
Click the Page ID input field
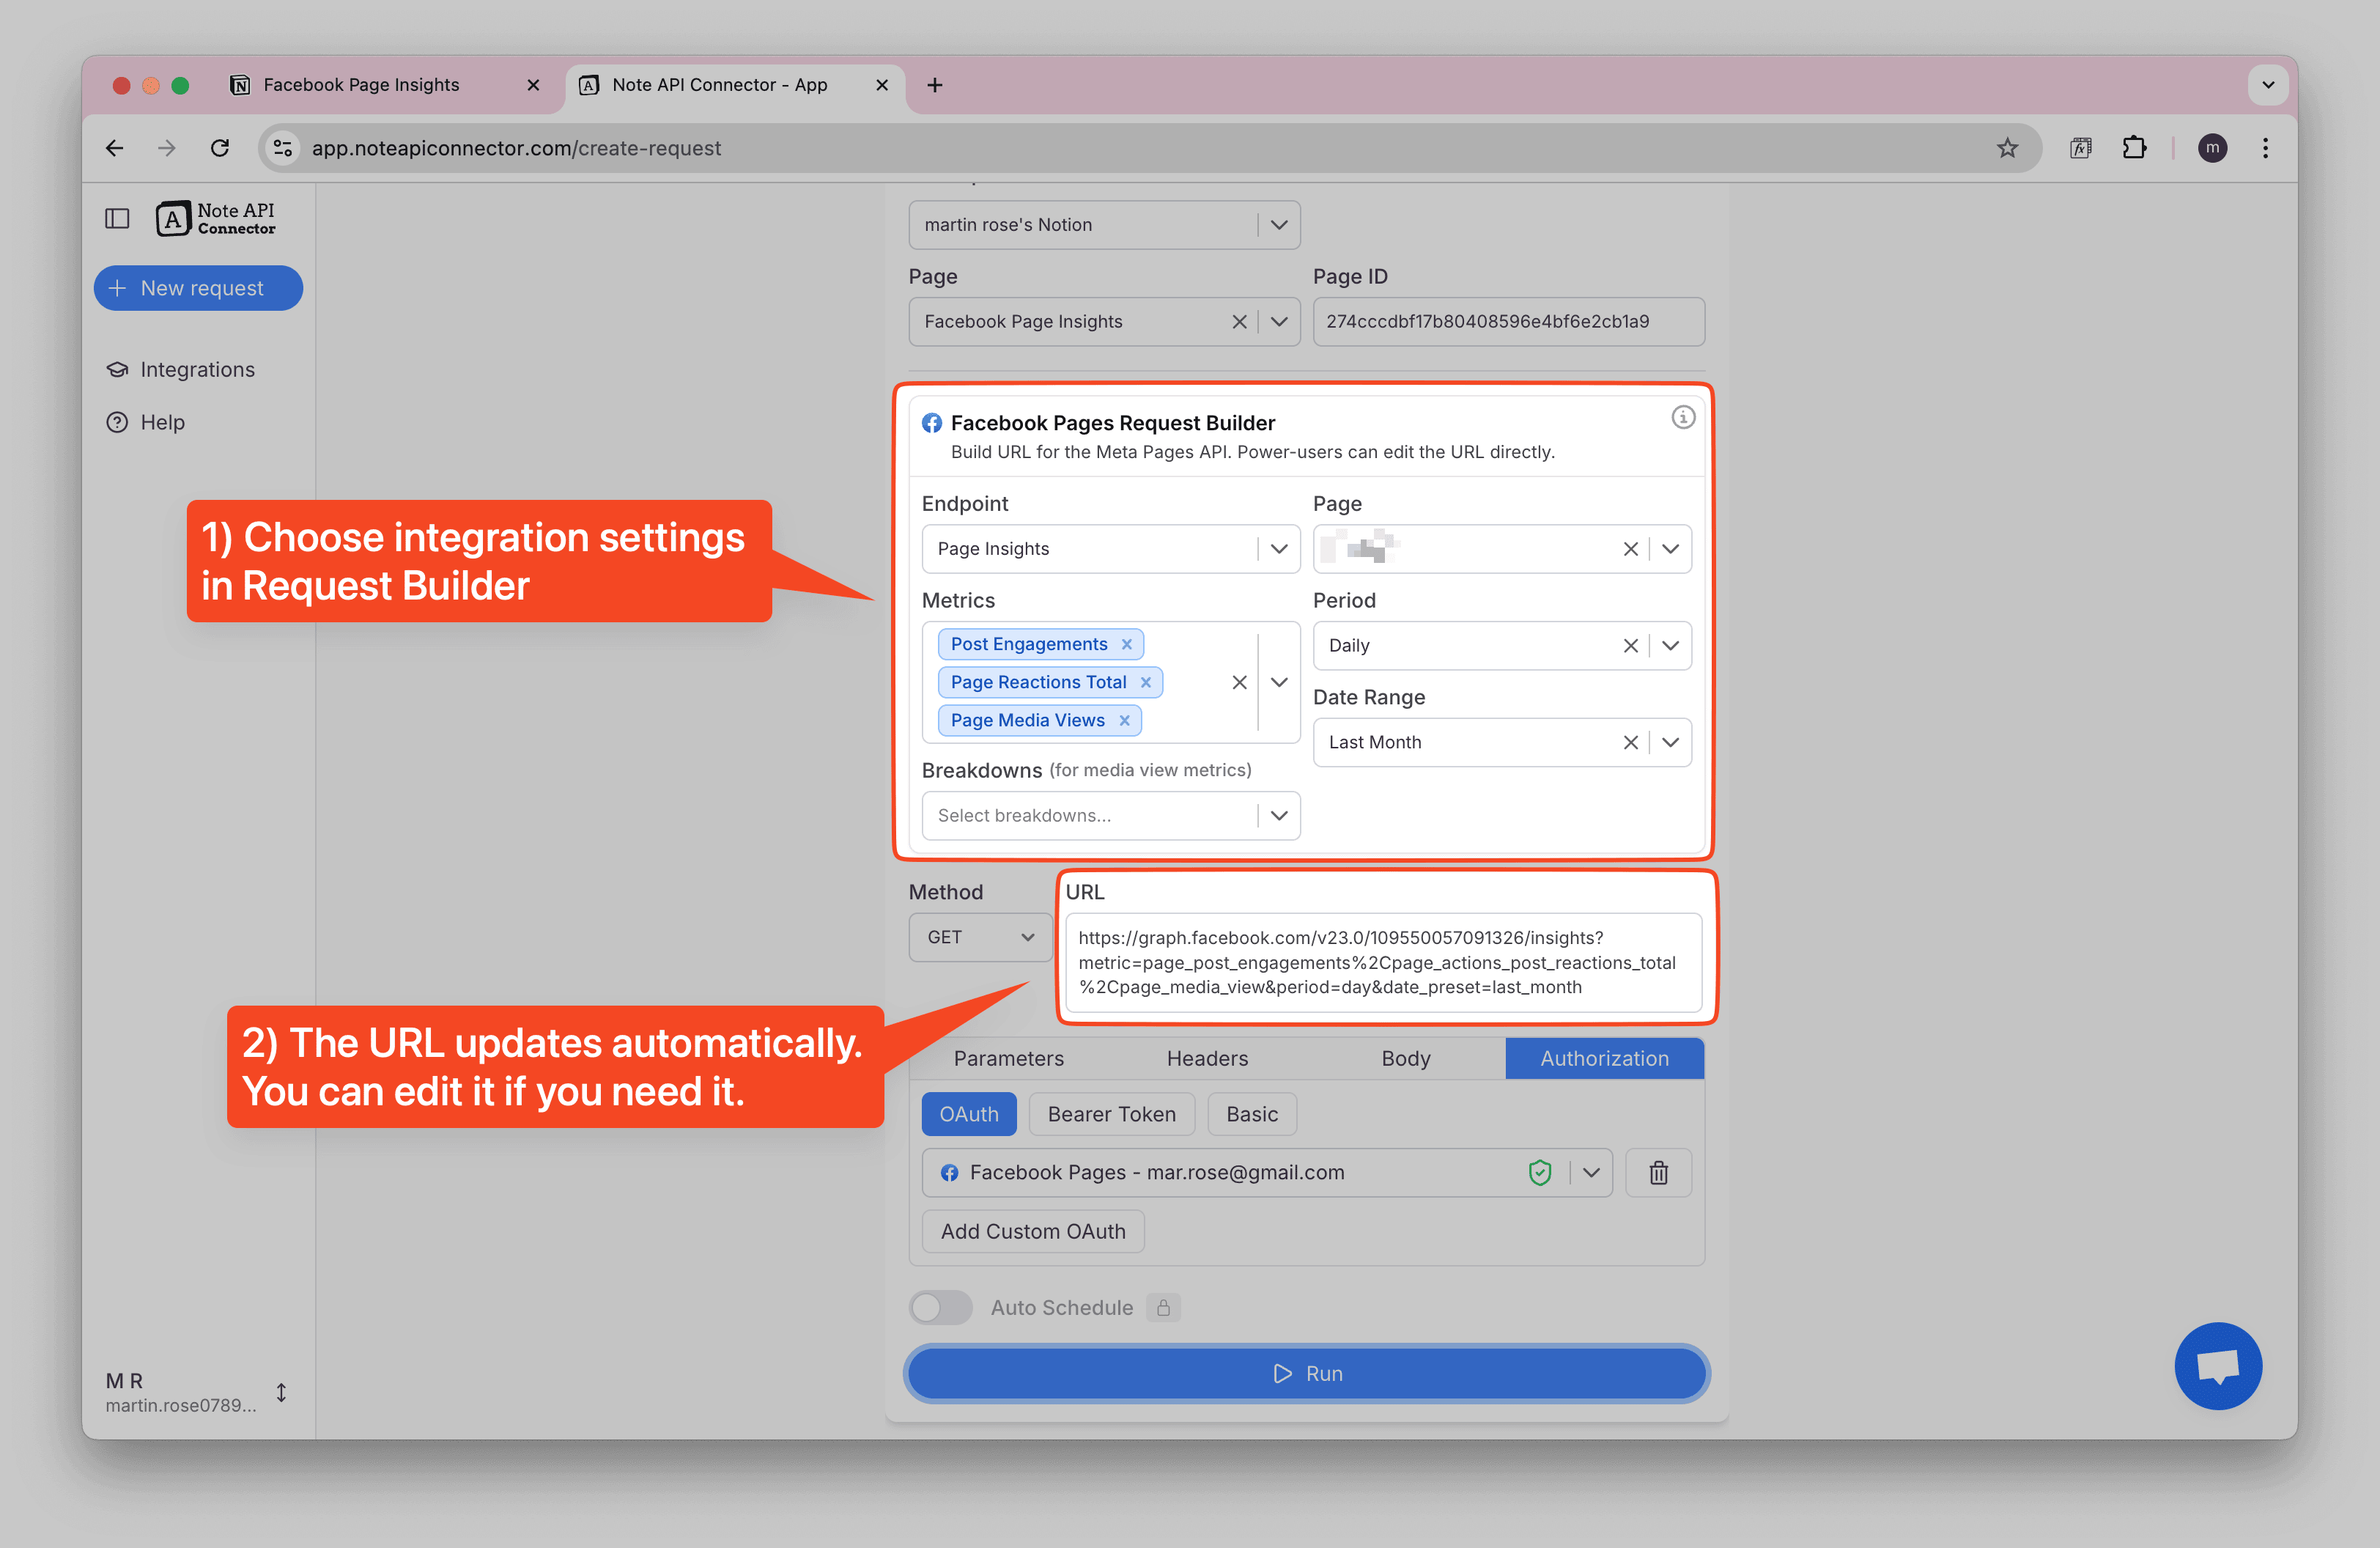pyautogui.click(x=1508, y=321)
